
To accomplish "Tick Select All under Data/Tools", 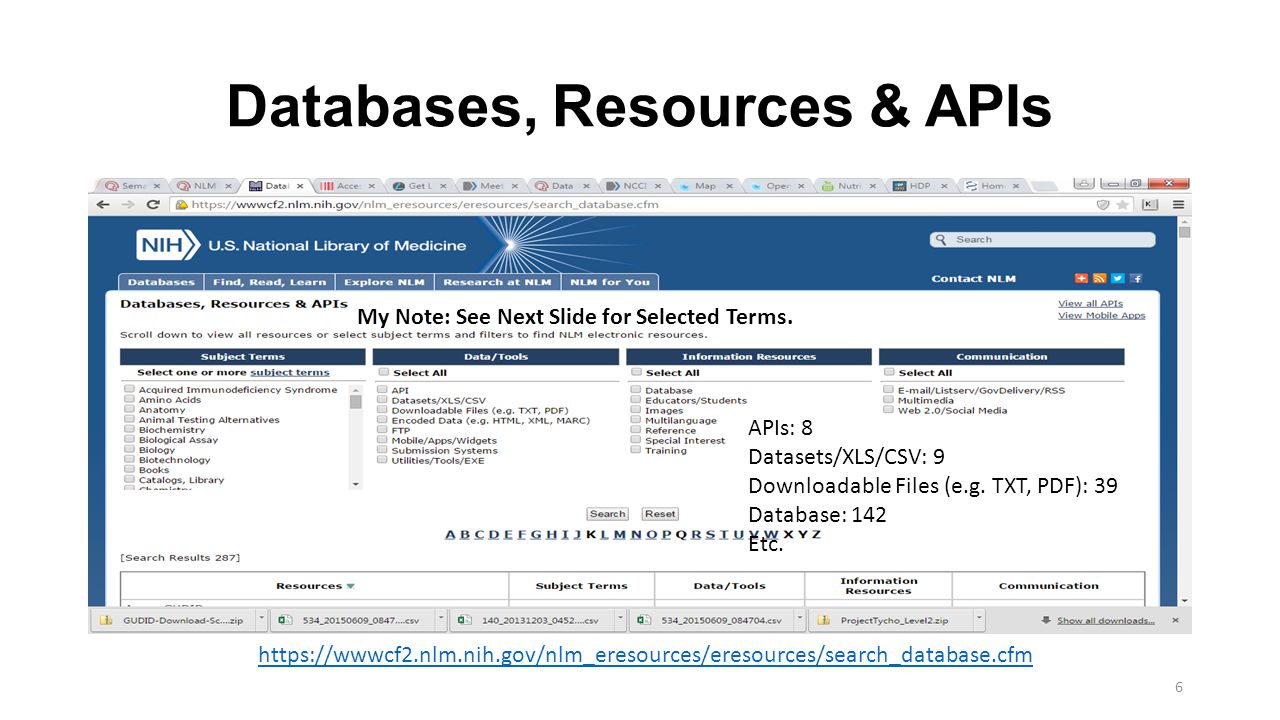I will [x=383, y=373].
